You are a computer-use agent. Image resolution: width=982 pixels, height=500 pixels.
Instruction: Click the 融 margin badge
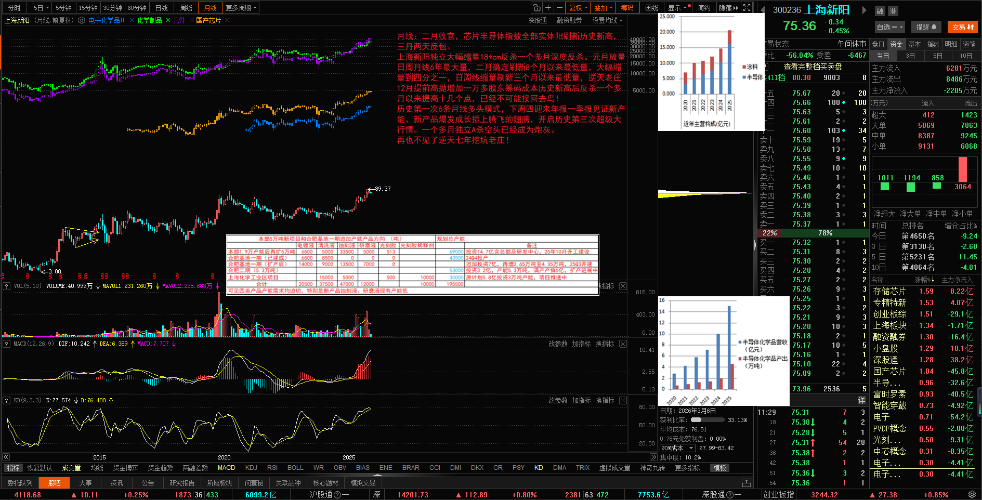[880, 11]
